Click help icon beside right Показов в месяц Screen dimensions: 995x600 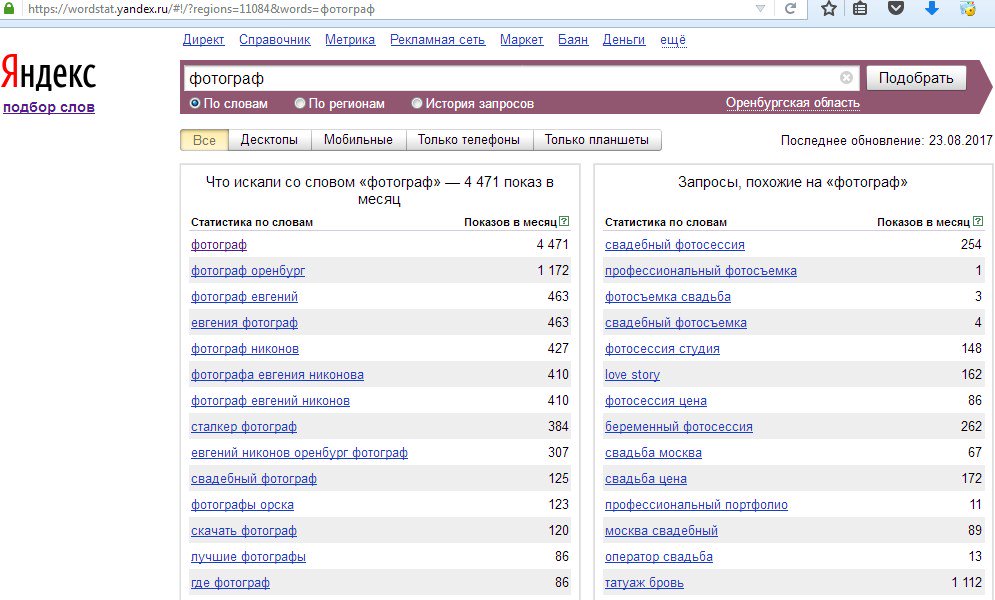(x=978, y=221)
